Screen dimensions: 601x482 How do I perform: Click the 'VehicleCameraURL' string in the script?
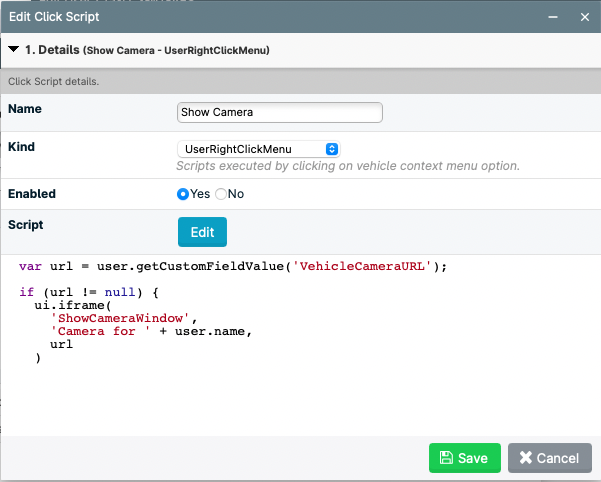[362, 266]
